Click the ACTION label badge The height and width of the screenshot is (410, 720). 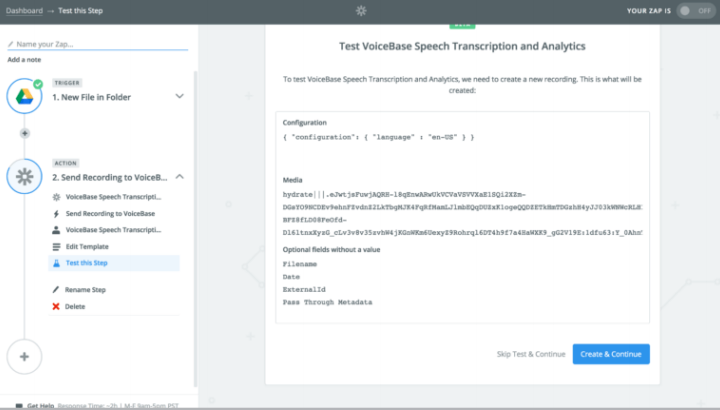[x=66, y=163]
